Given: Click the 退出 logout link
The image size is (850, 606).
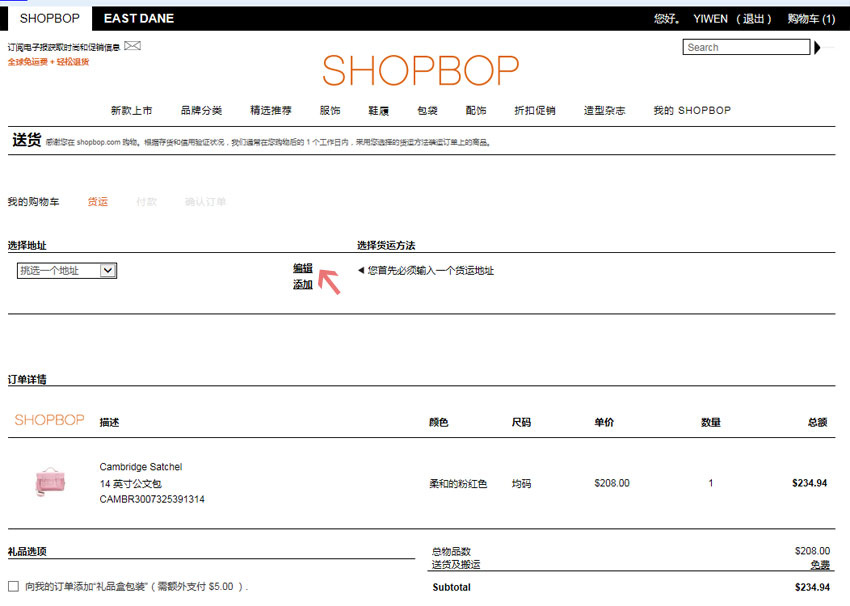Looking at the screenshot, I should pos(754,19).
